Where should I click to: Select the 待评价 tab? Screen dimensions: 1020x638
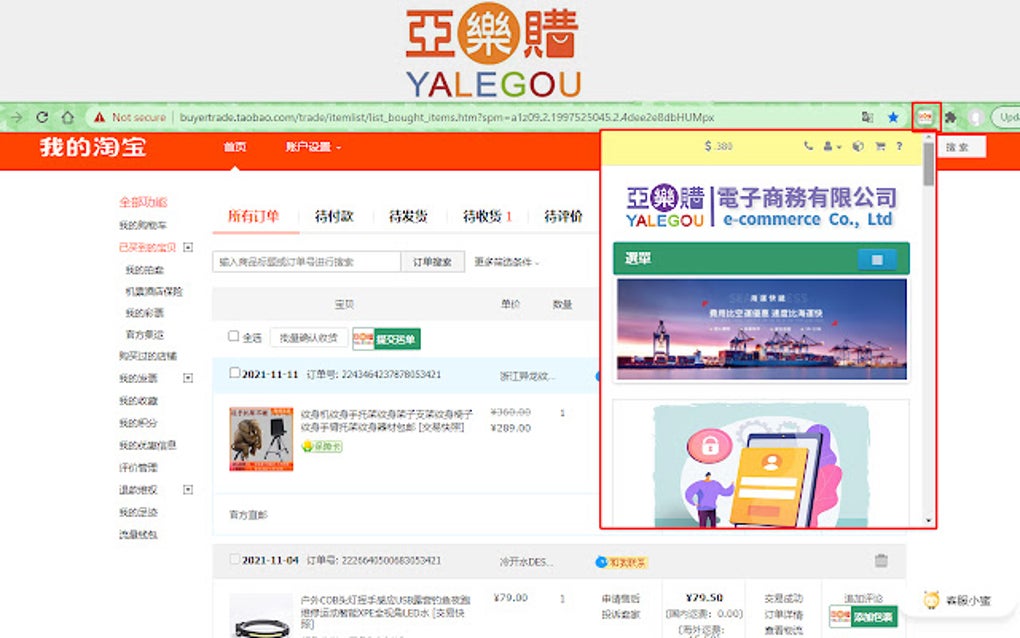(x=563, y=216)
